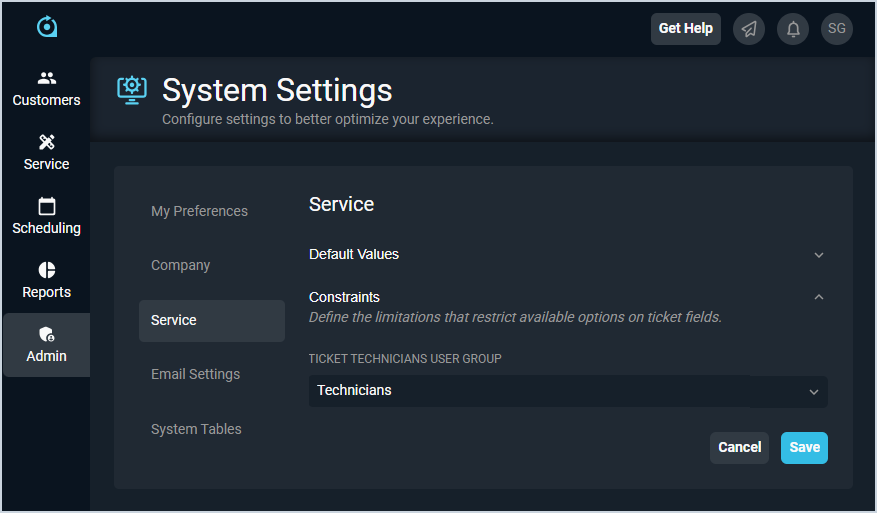Open the Service tools icon in sidebar
The width and height of the screenshot is (877, 513).
47,142
